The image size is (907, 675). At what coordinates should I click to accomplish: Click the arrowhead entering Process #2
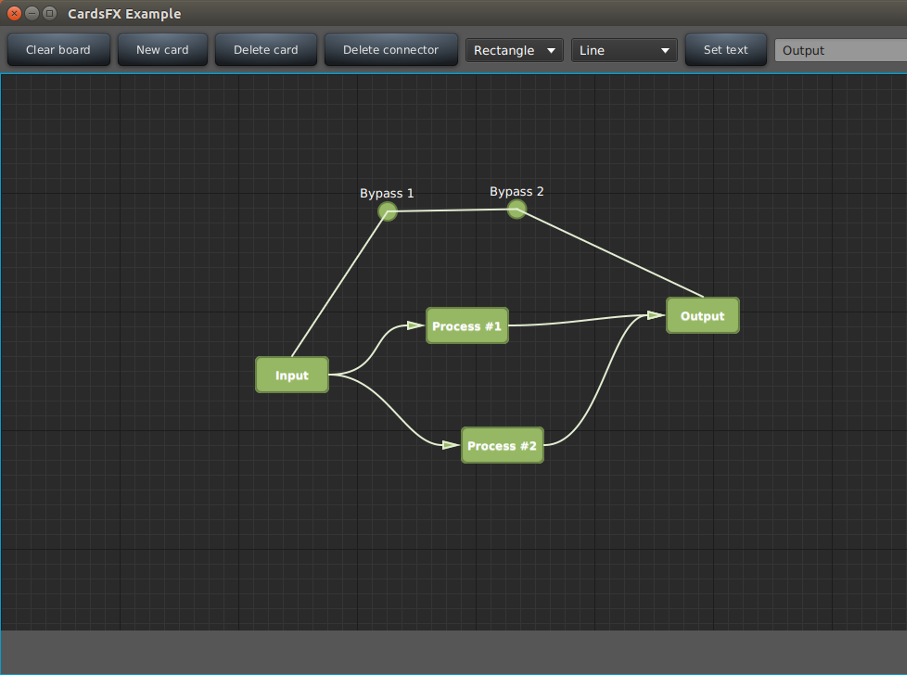click(451, 444)
